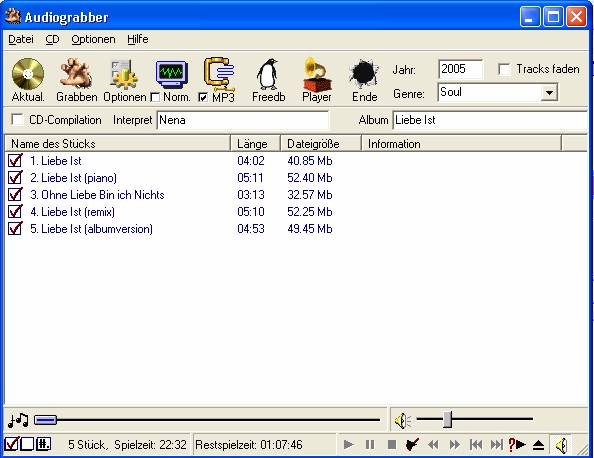Open the Hilfe menu
594x458 pixels.
(x=138, y=39)
